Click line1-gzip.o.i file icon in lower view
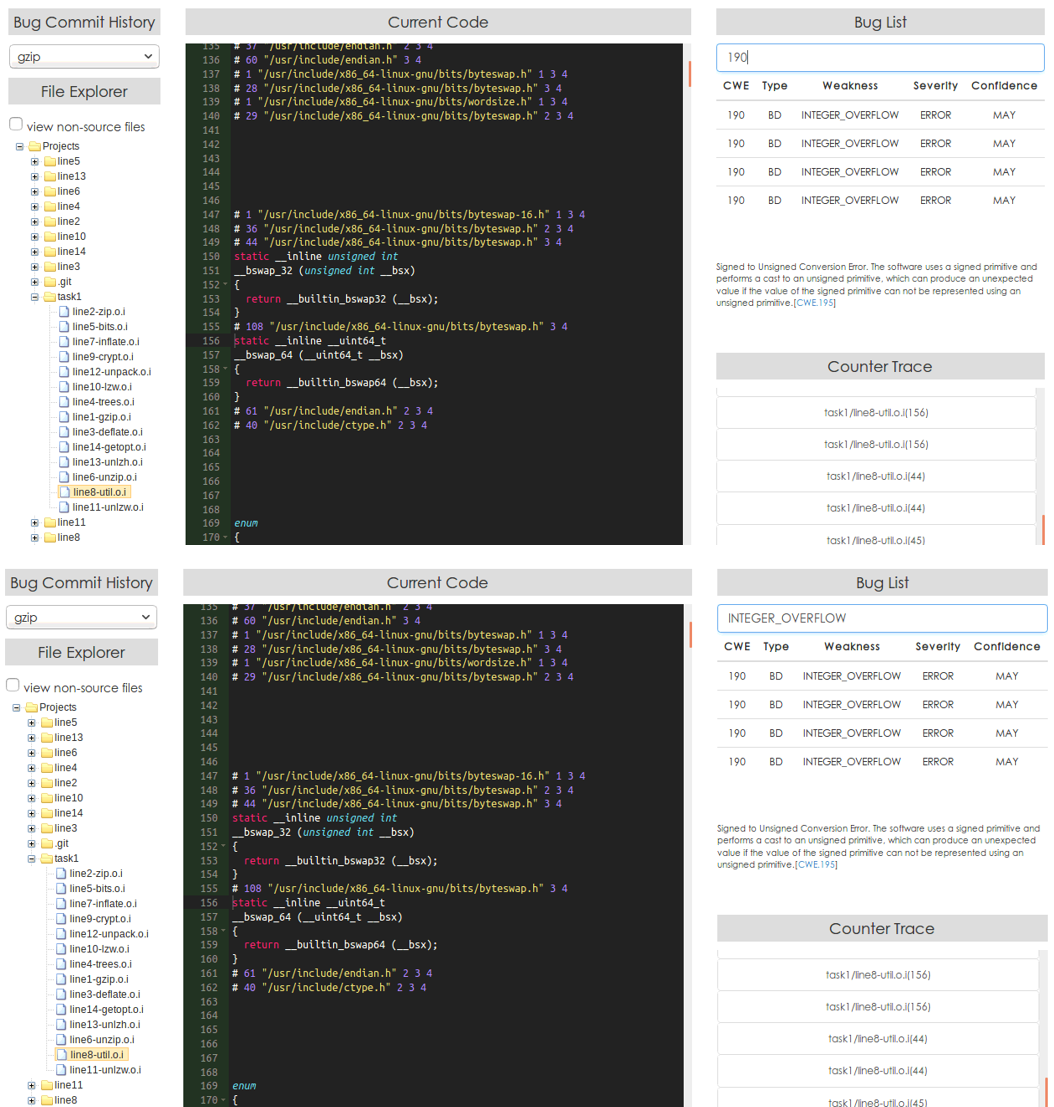The height and width of the screenshot is (1107, 1054). (x=61, y=979)
